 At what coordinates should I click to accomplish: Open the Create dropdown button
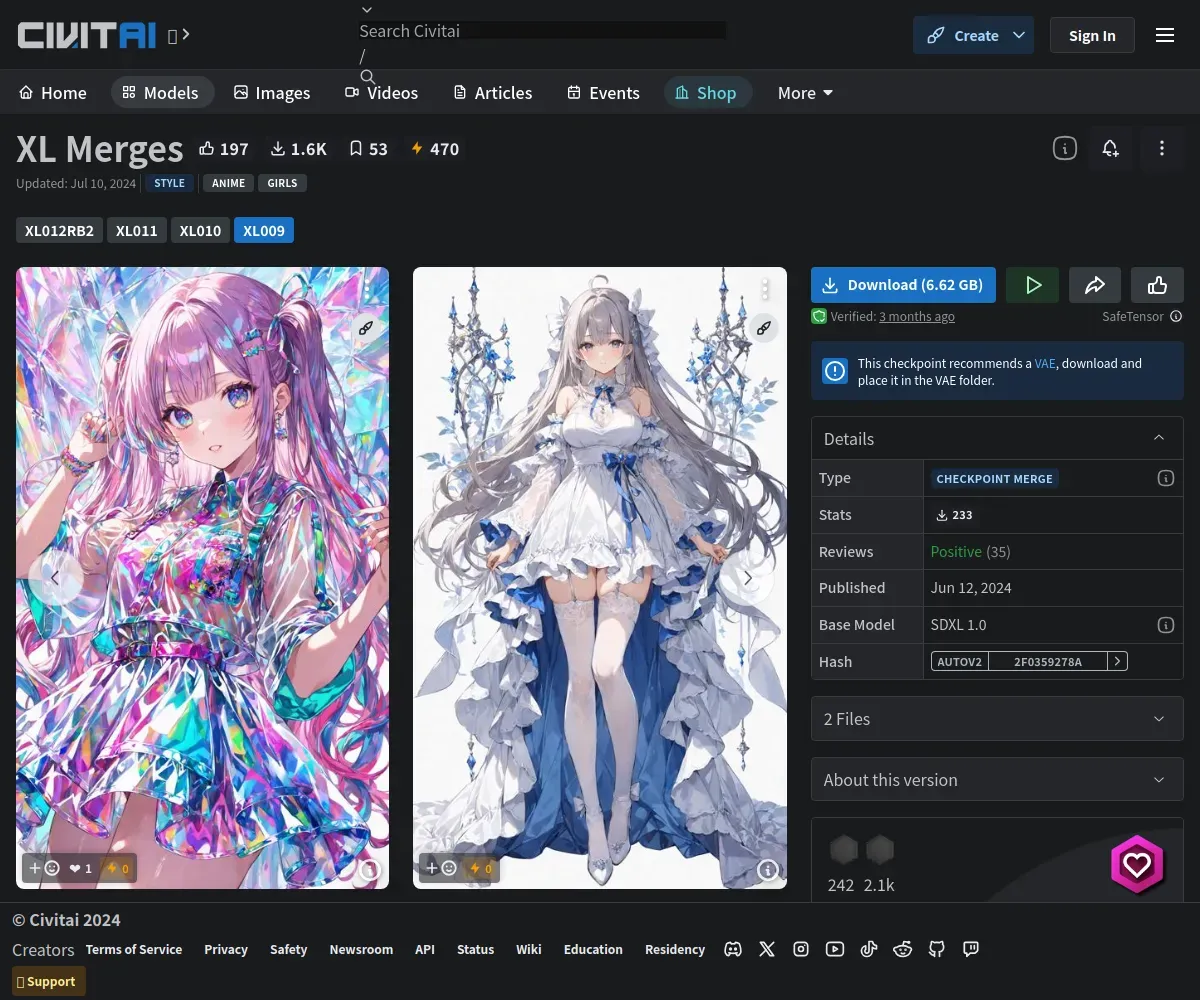973,35
